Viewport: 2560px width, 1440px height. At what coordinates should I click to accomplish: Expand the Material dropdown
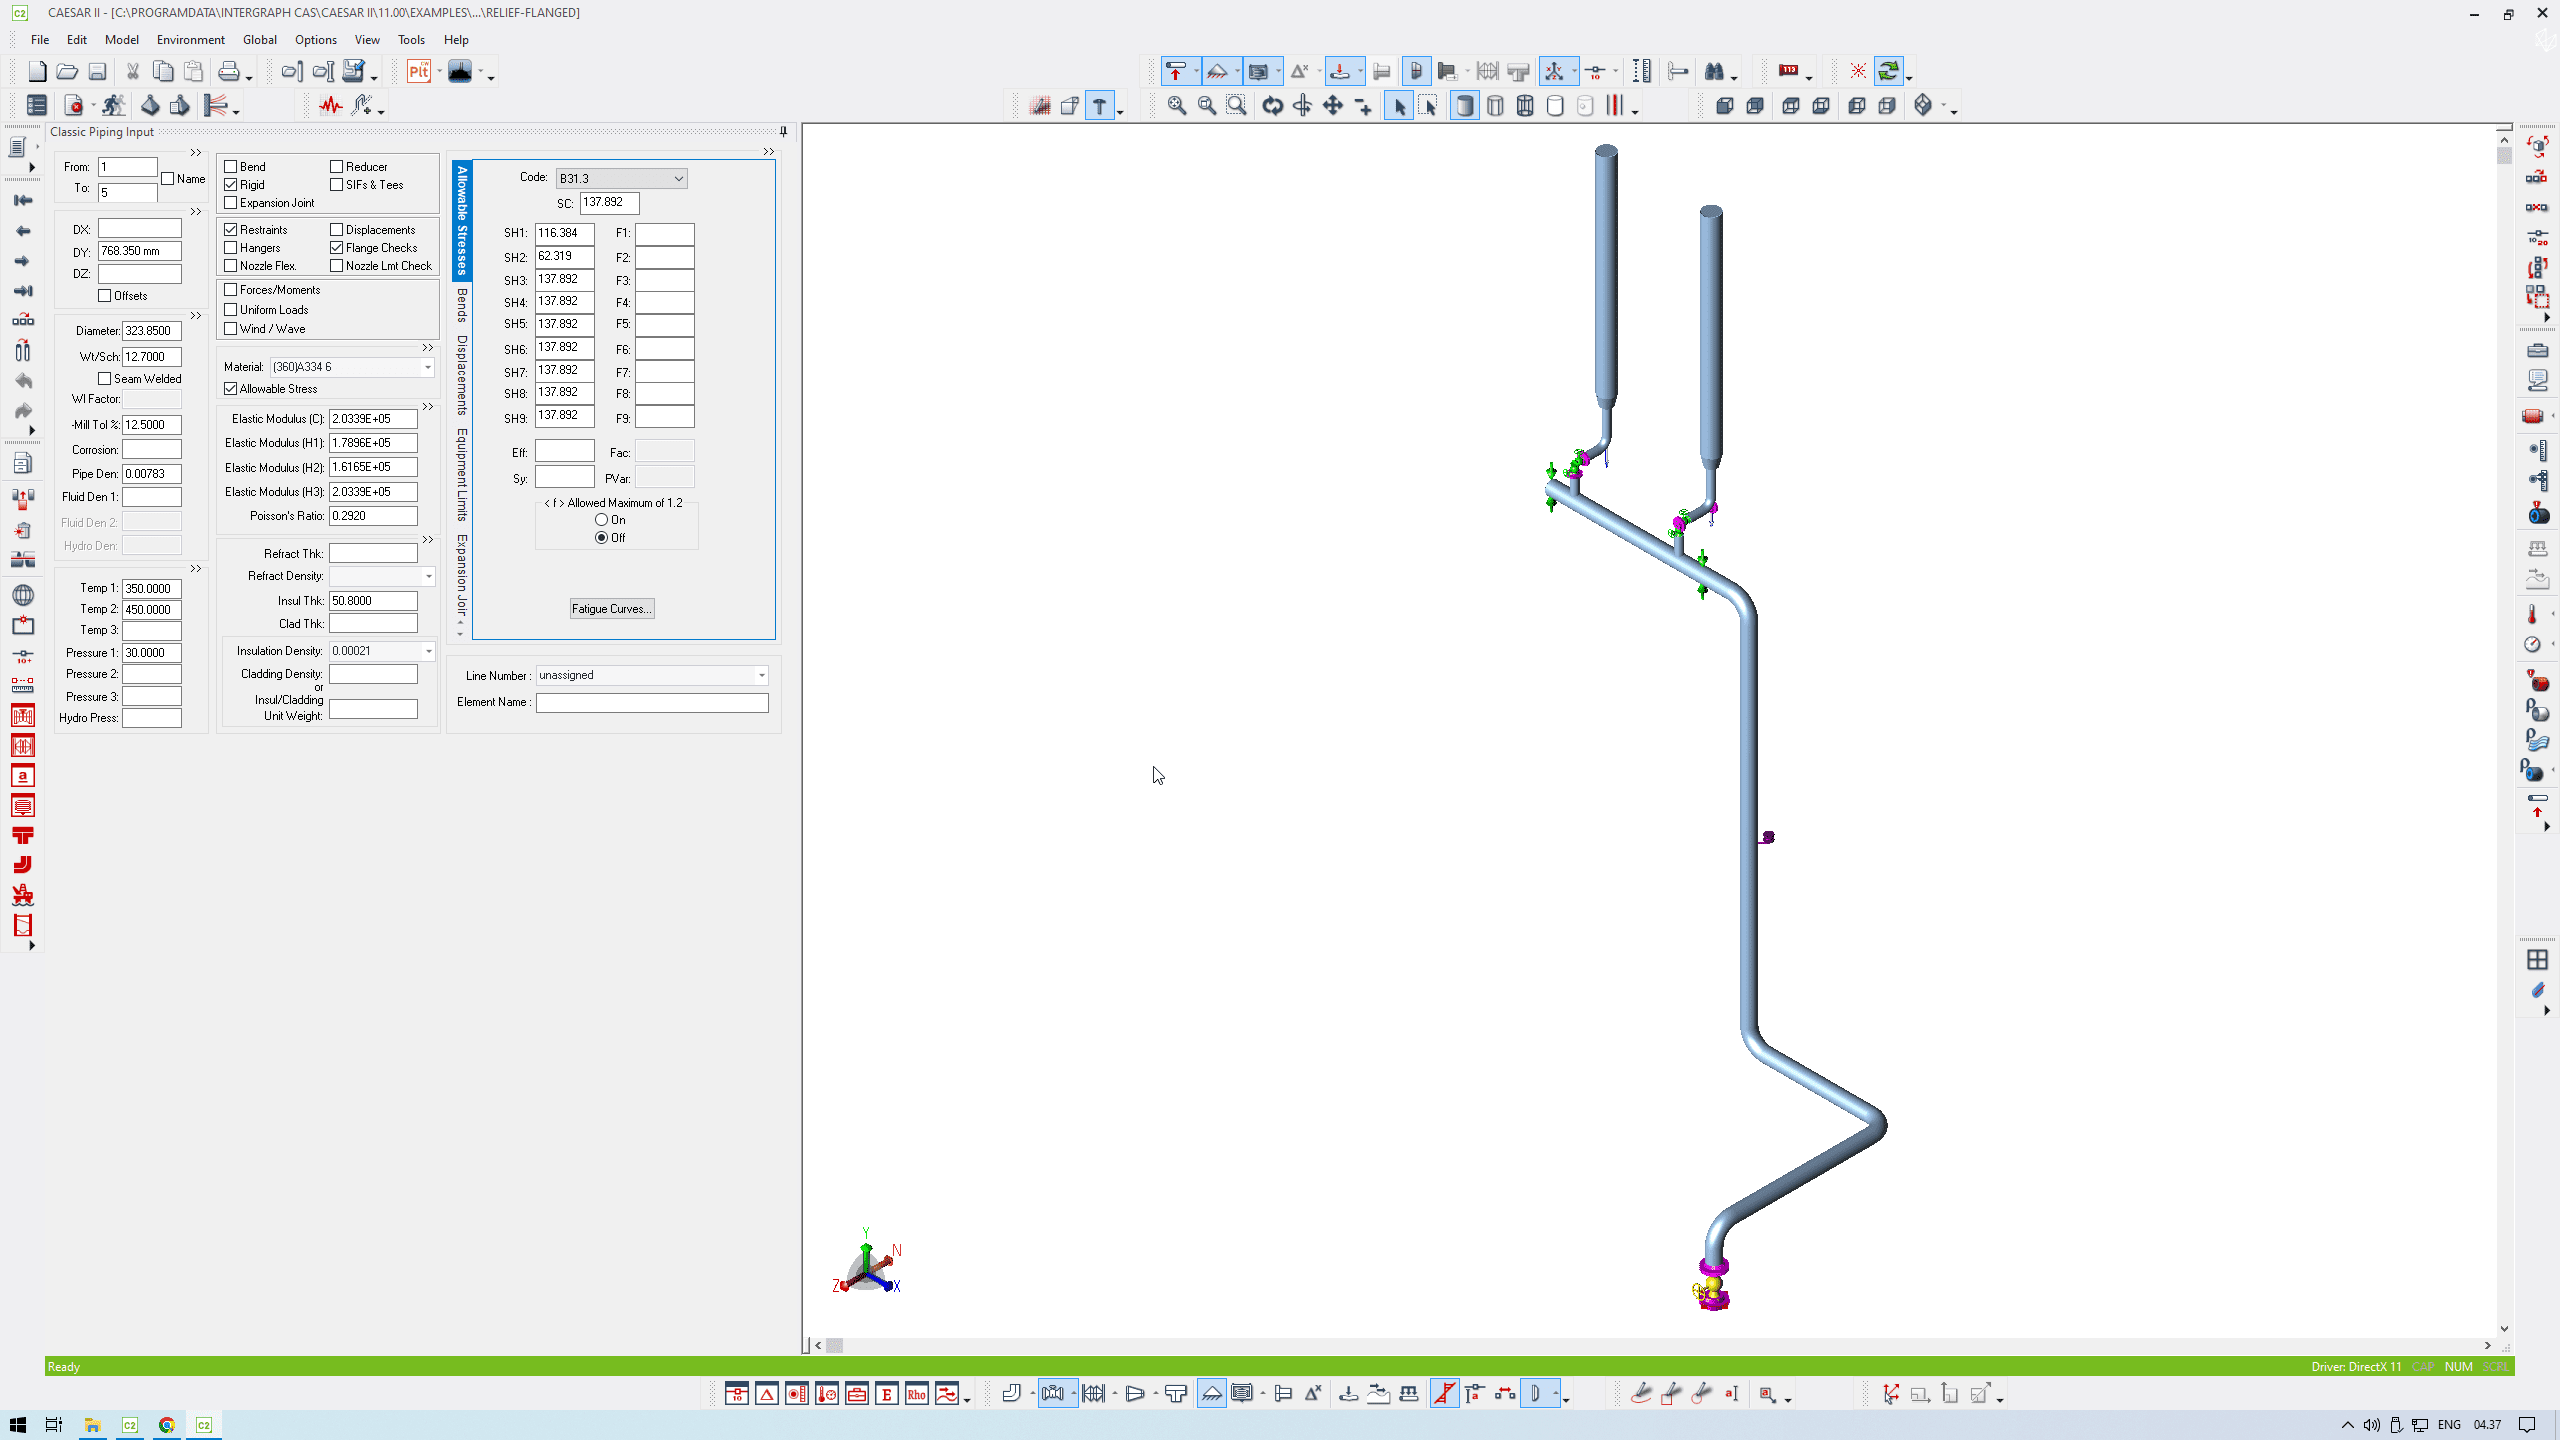point(428,367)
